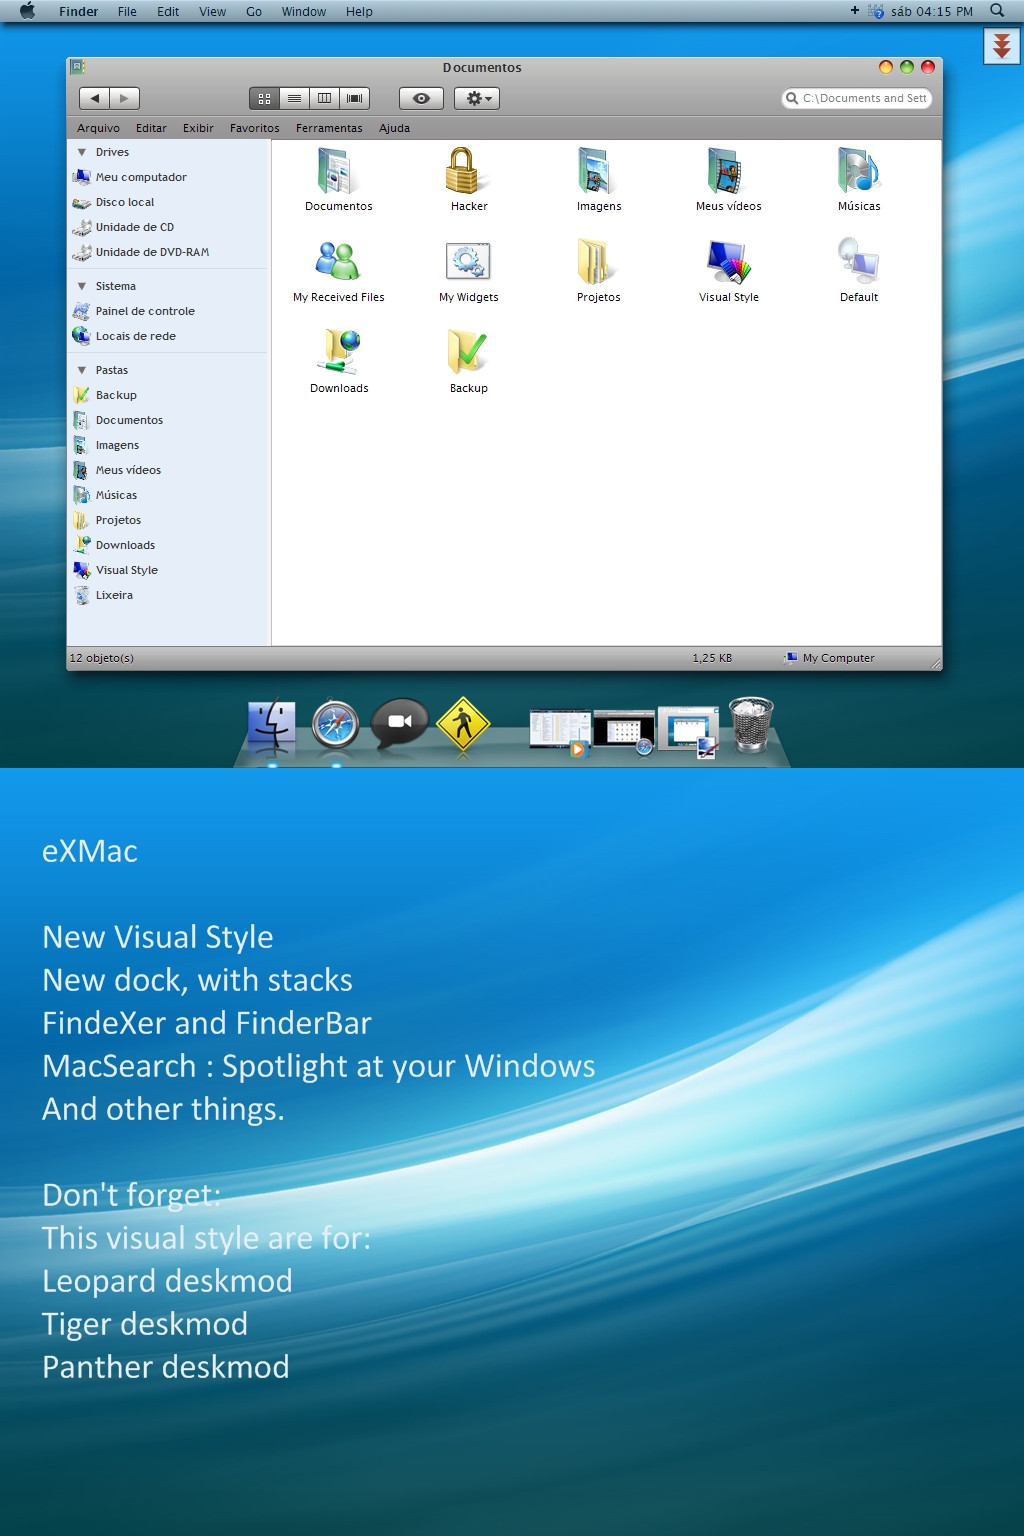Click the clock showing sáb 04:15 PM
This screenshot has height=1536, width=1024.
pos(931,12)
